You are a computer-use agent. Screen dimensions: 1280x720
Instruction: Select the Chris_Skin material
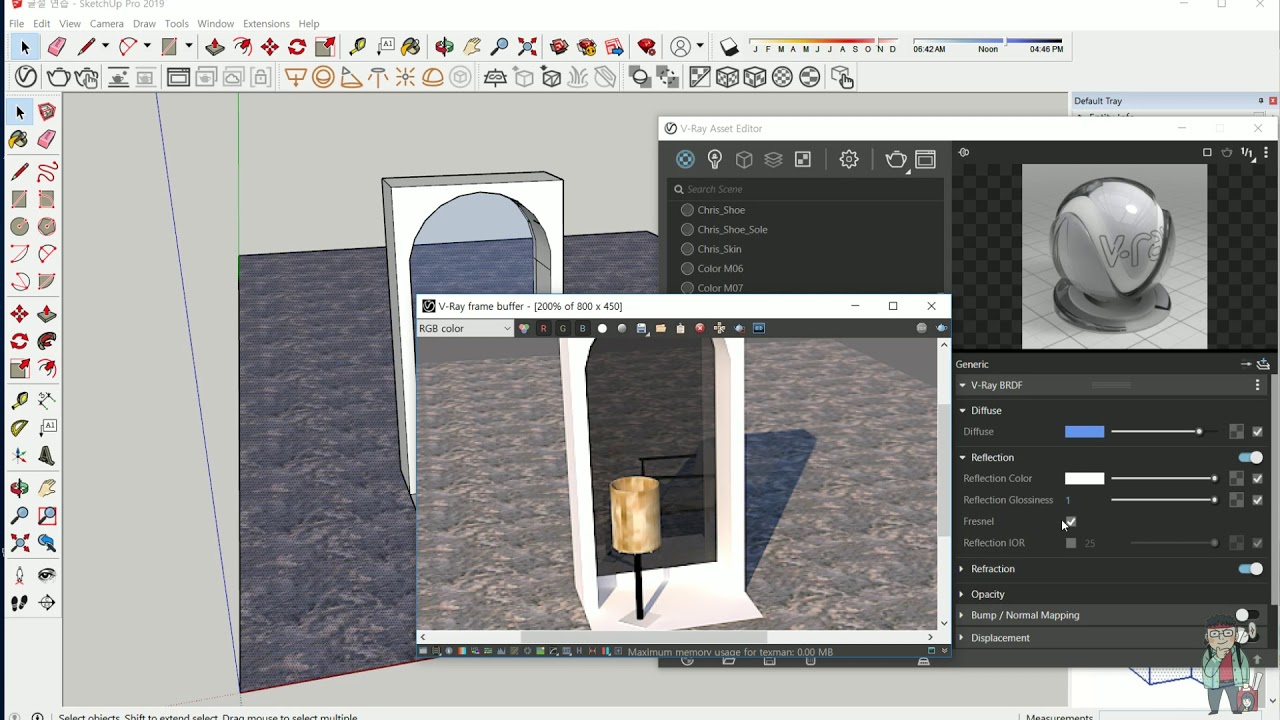(719, 249)
